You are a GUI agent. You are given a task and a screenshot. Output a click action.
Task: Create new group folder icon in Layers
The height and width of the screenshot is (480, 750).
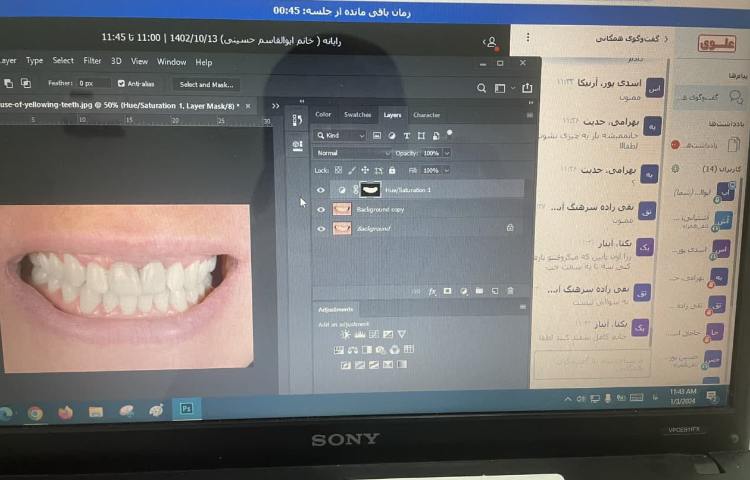(479, 291)
